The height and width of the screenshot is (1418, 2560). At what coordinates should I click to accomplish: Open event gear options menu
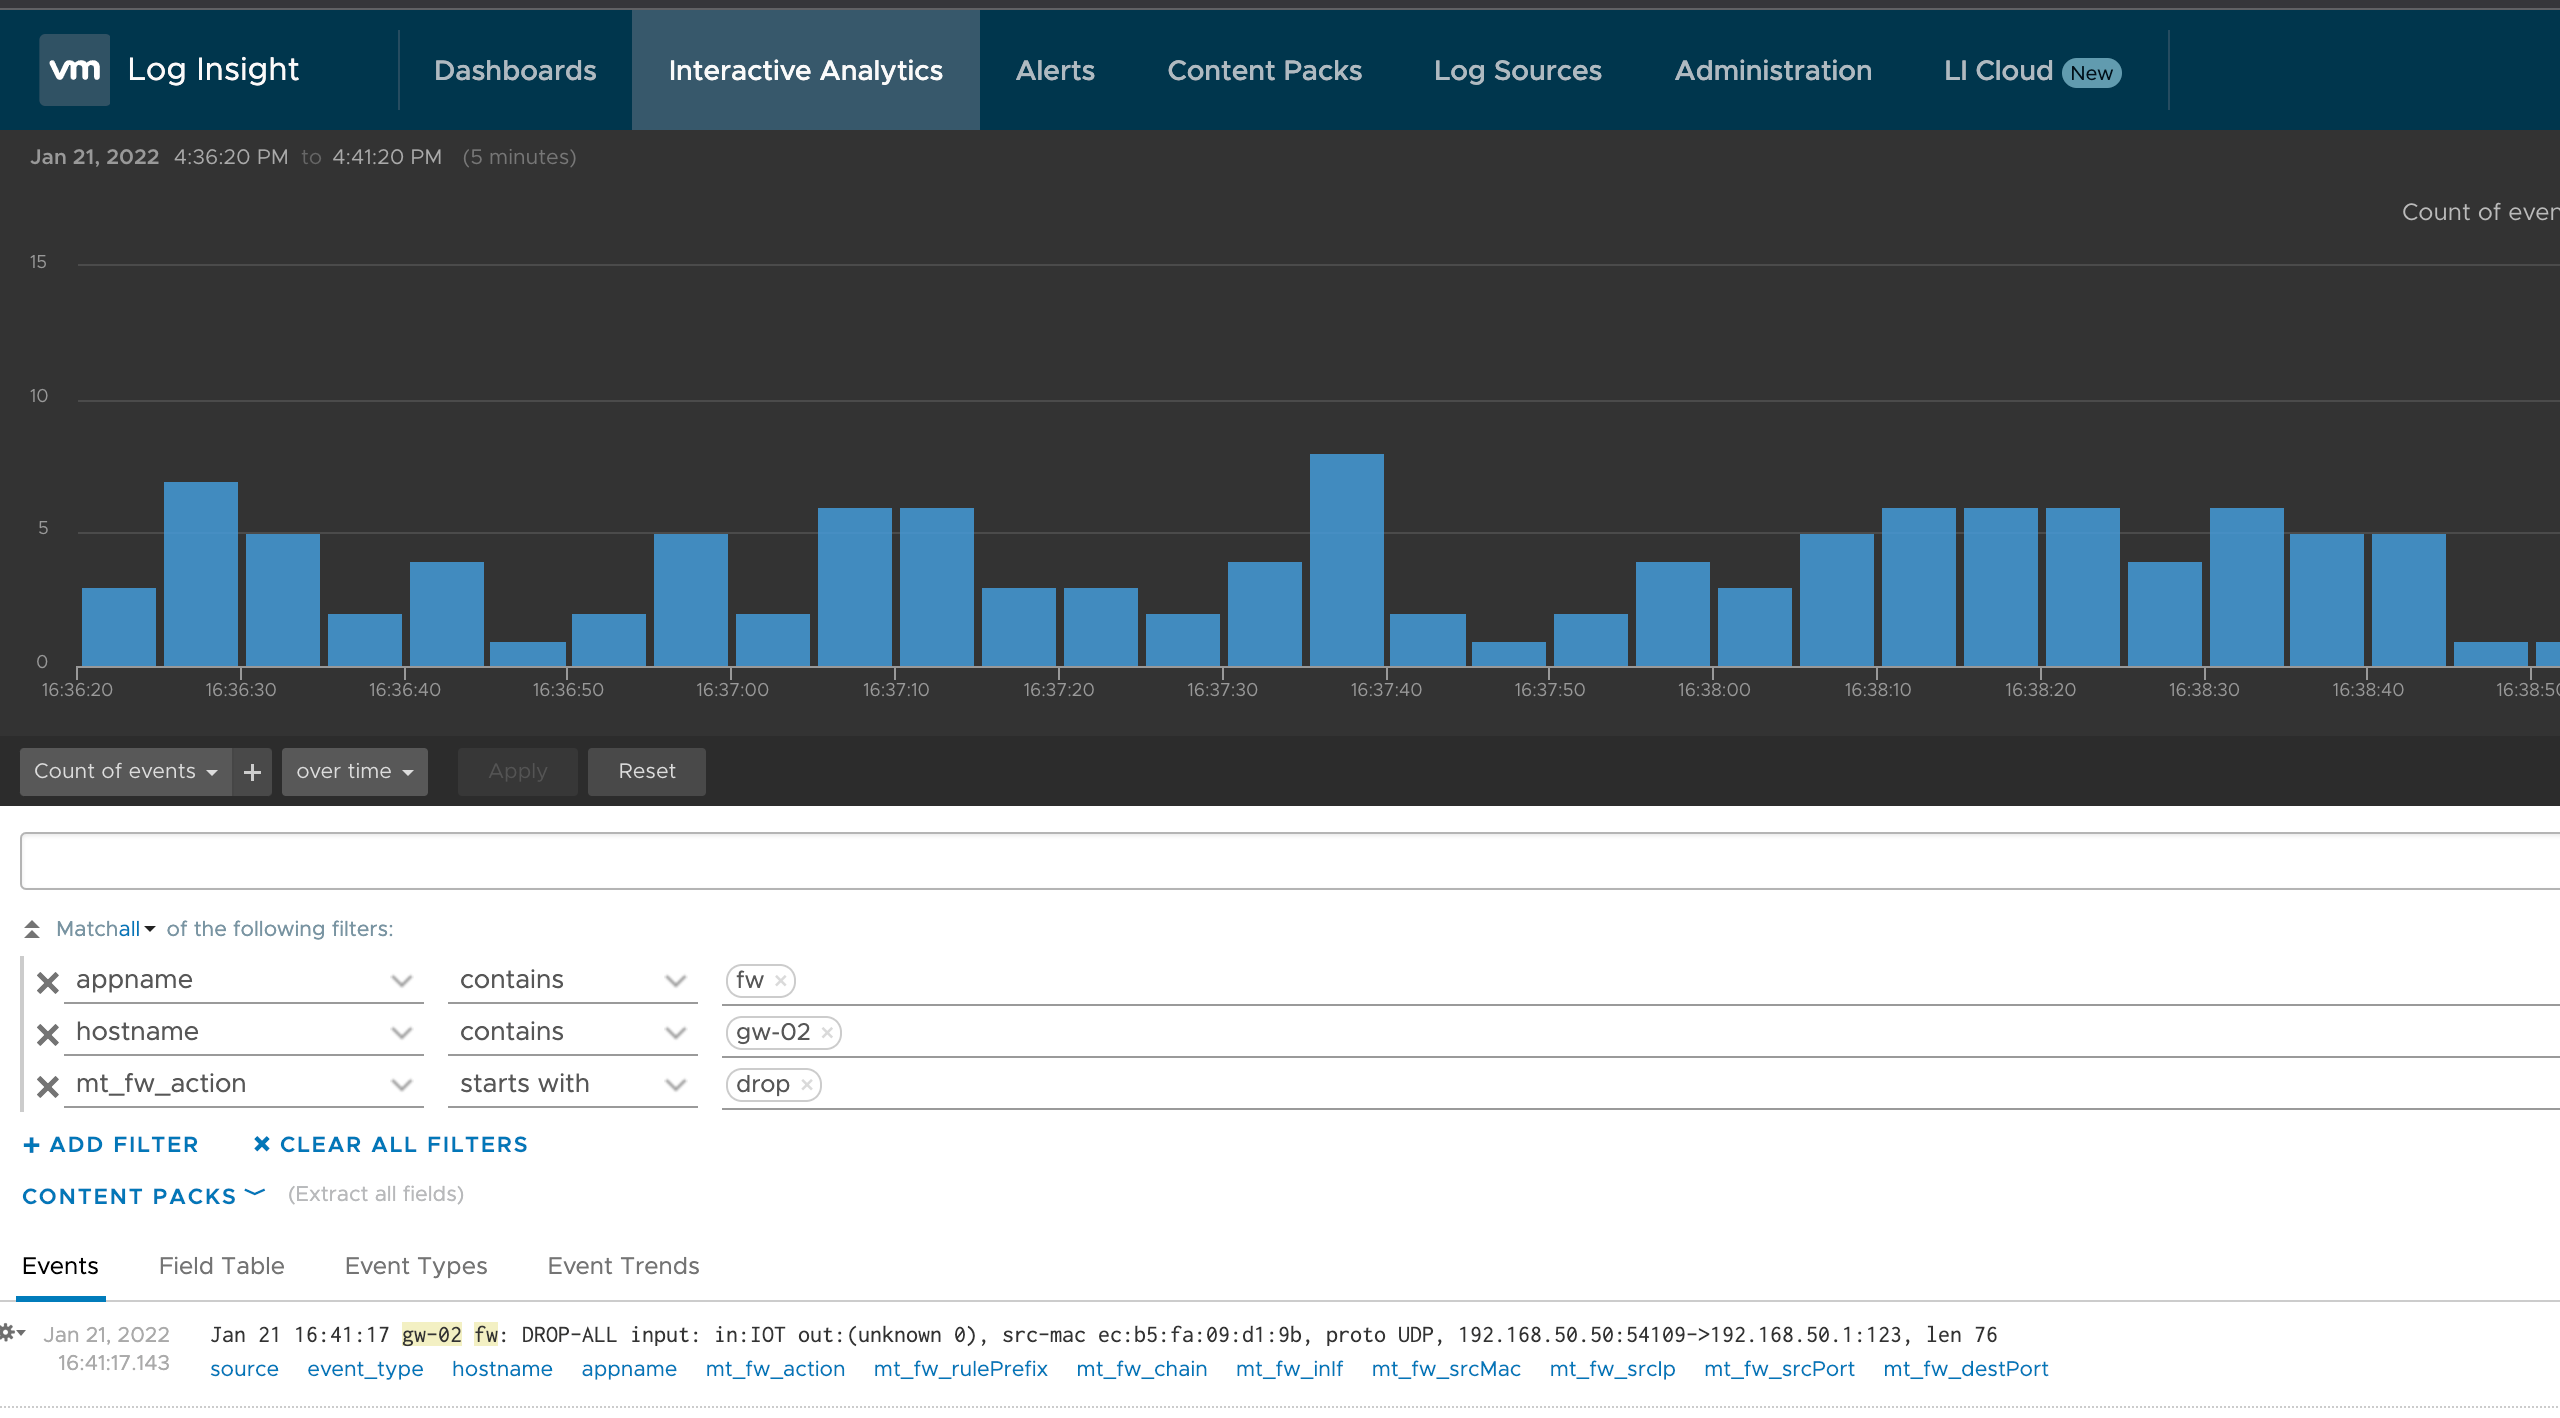tap(12, 1333)
